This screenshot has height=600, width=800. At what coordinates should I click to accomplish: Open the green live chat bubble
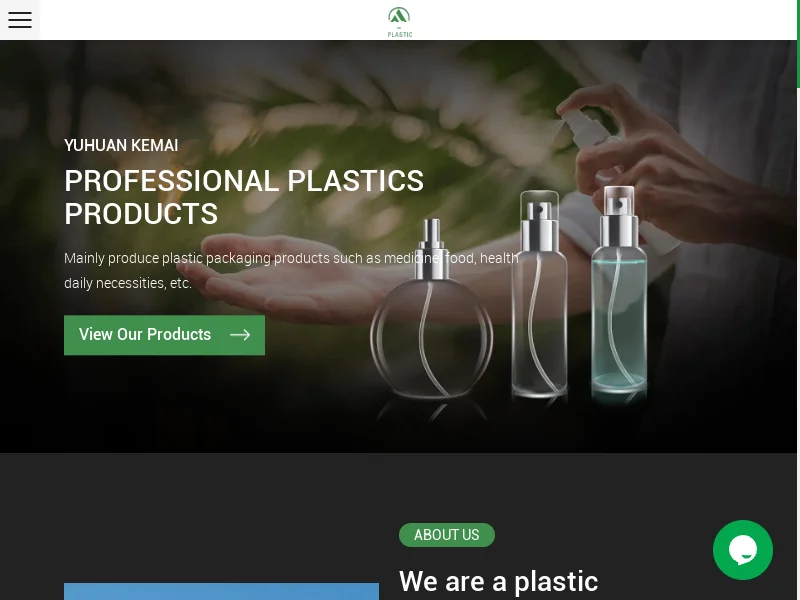tap(742, 549)
